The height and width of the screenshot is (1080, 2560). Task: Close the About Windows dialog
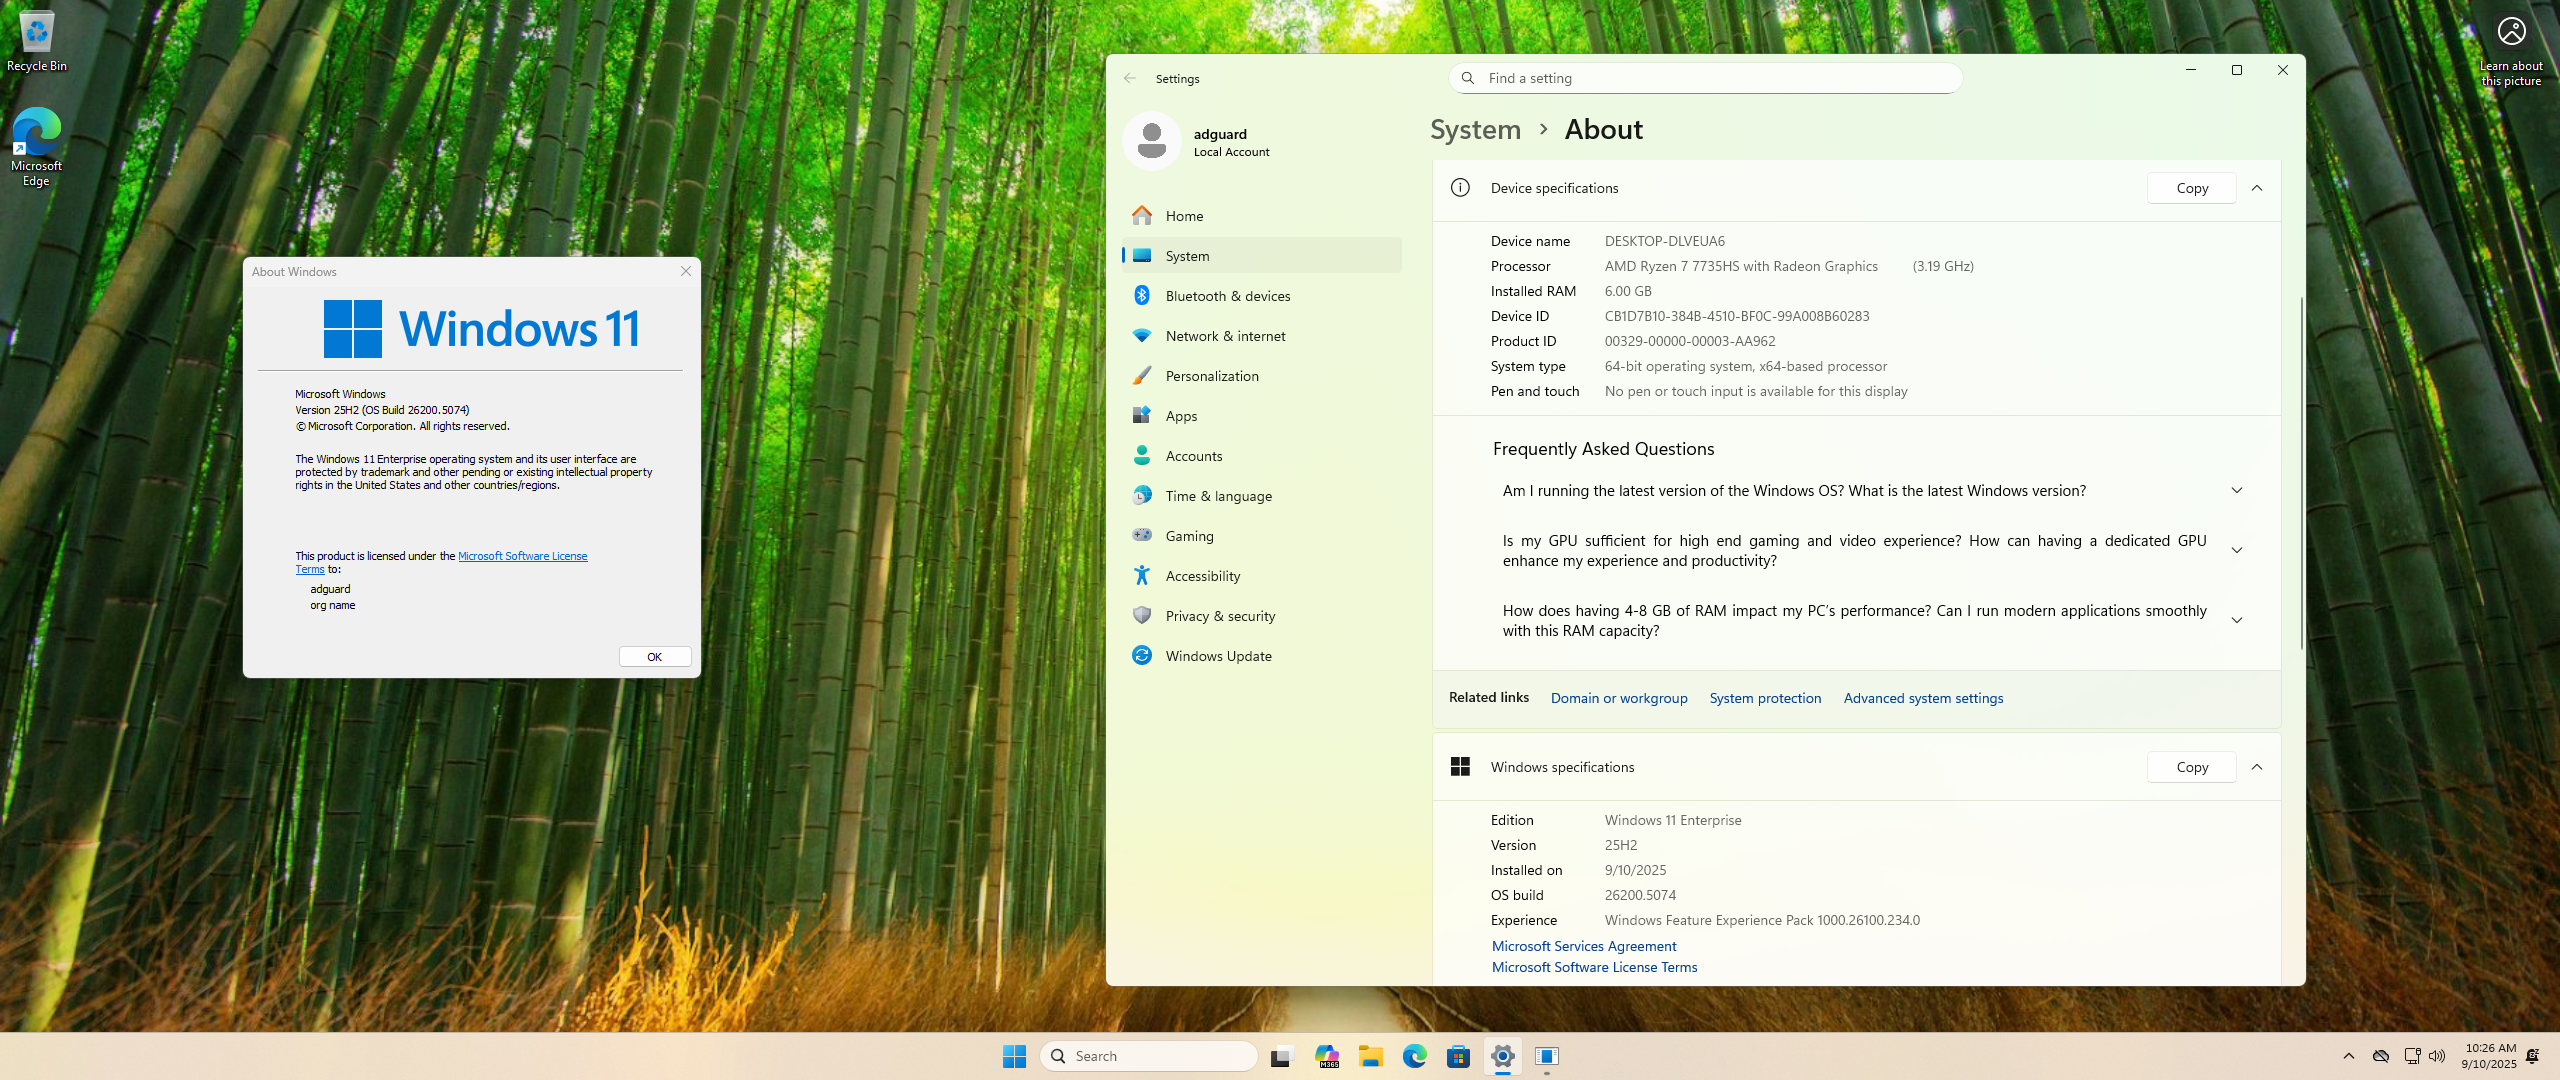point(686,272)
